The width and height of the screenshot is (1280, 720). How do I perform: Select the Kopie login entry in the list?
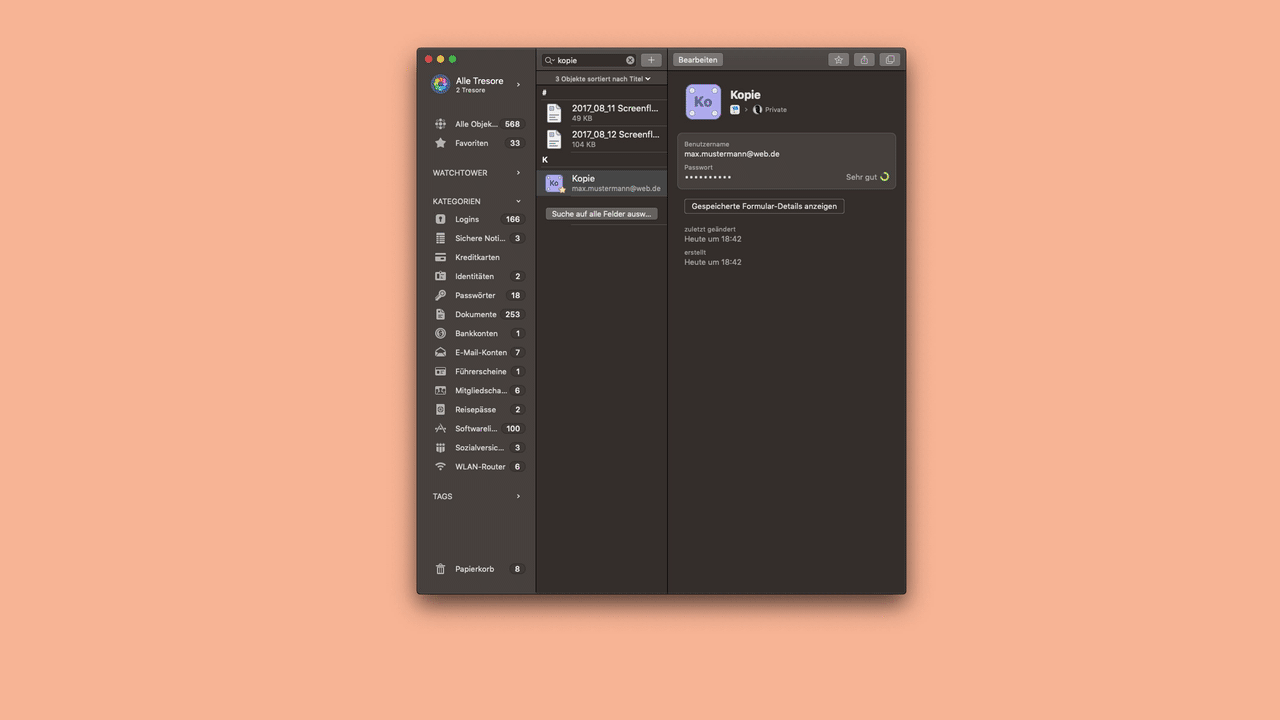point(602,183)
